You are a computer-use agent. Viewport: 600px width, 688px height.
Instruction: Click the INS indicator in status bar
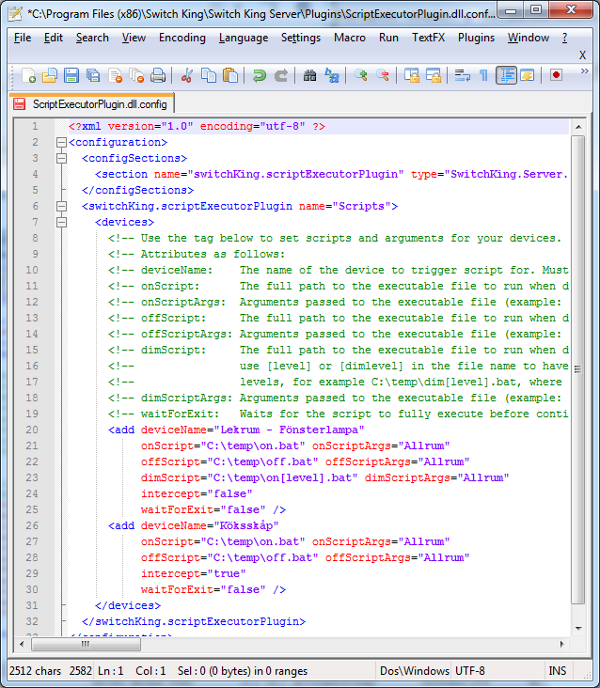click(x=557, y=671)
